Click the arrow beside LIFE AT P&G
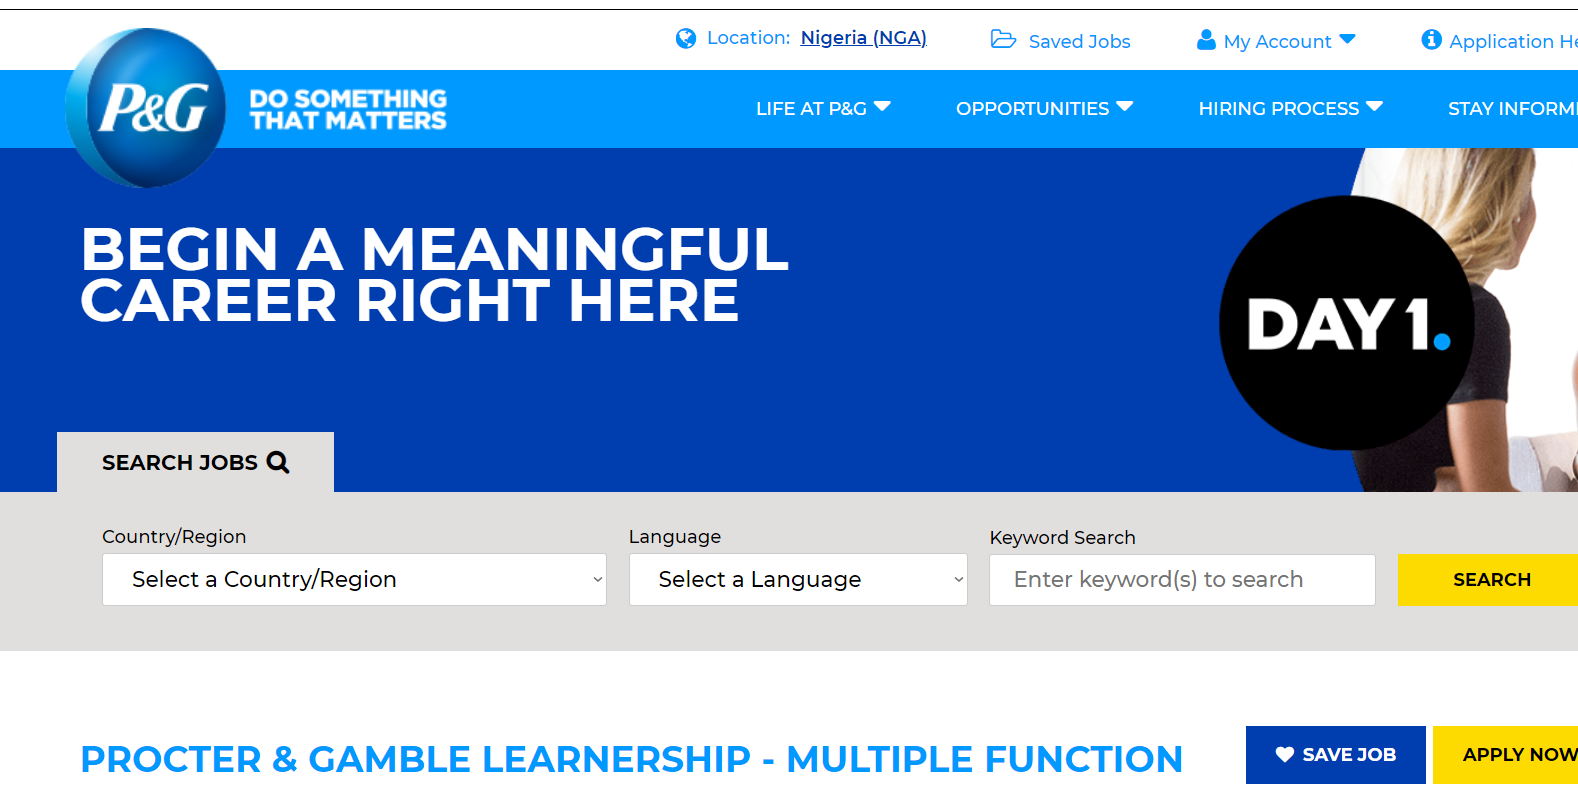Image resolution: width=1578 pixels, height=811 pixels. tap(882, 106)
